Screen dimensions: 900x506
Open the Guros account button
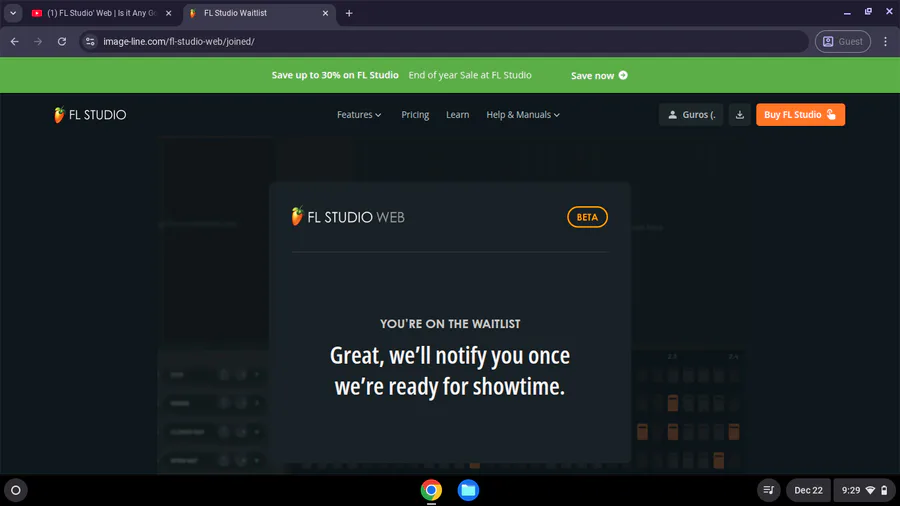click(691, 115)
